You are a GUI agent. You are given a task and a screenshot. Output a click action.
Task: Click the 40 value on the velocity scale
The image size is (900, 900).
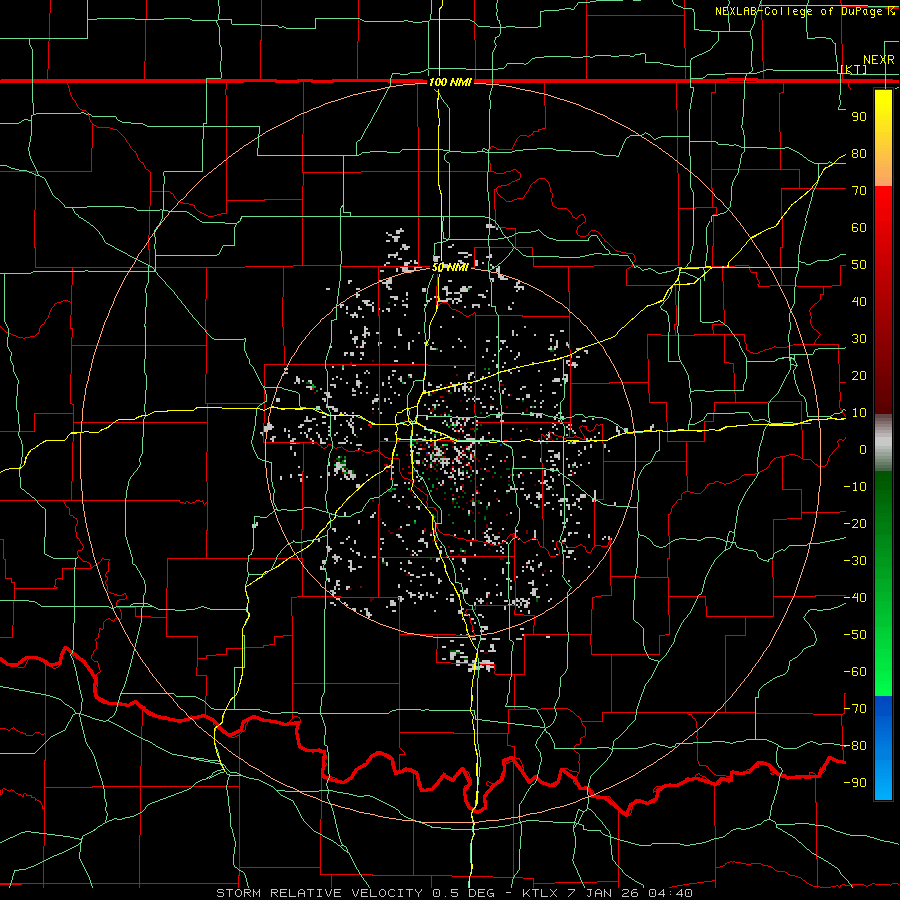click(859, 302)
